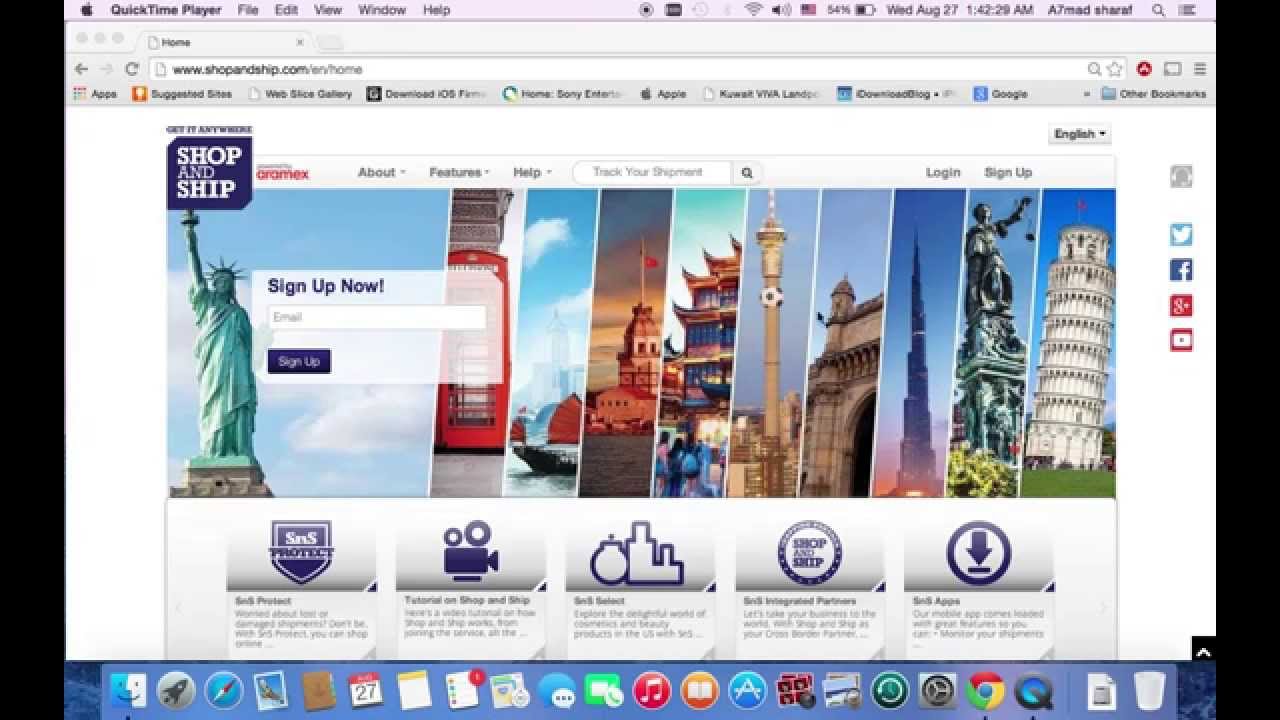Open the Google Plus social icon
The image size is (1280, 720).
click(x=1181, y=305)
